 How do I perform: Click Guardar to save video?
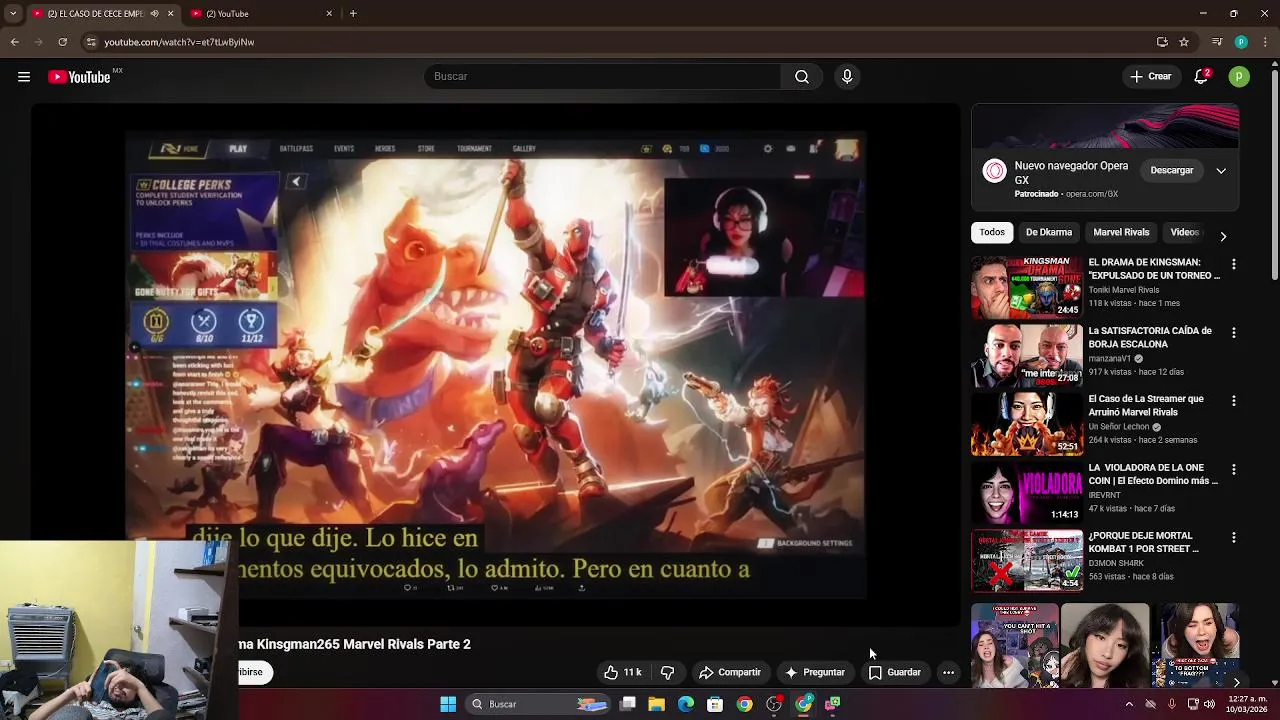pyautogui.click(x=895, y=672)
